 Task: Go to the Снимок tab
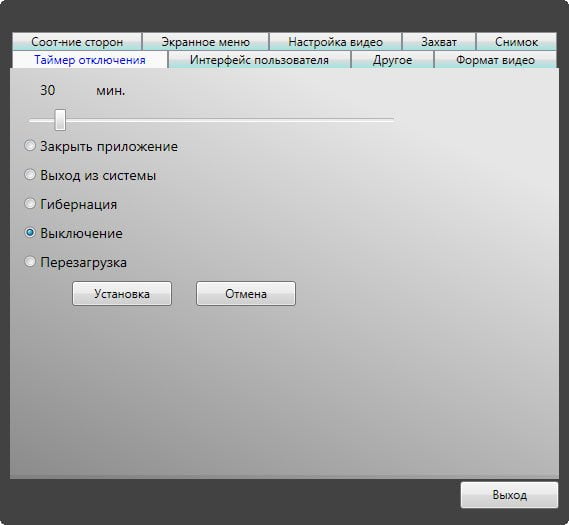(x=516, y=42)
